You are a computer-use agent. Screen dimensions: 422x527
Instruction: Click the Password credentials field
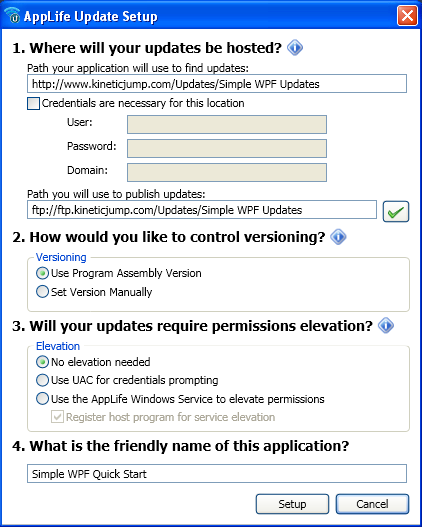(227, 148)
